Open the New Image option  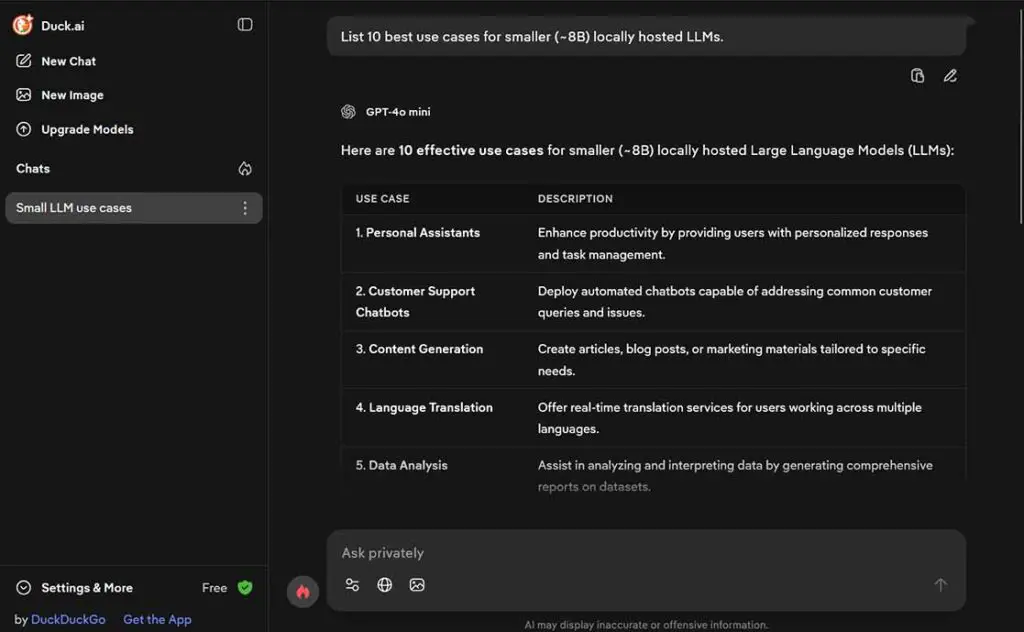tap(72, 95)
